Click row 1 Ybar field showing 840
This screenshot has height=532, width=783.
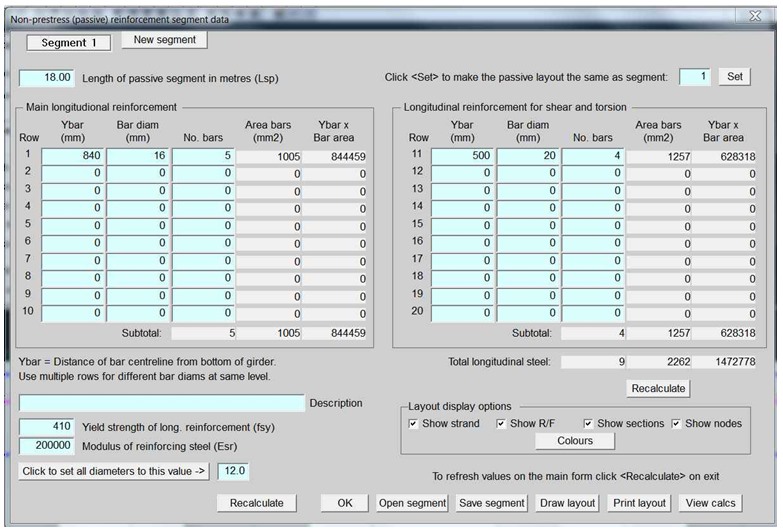(72, 156)
